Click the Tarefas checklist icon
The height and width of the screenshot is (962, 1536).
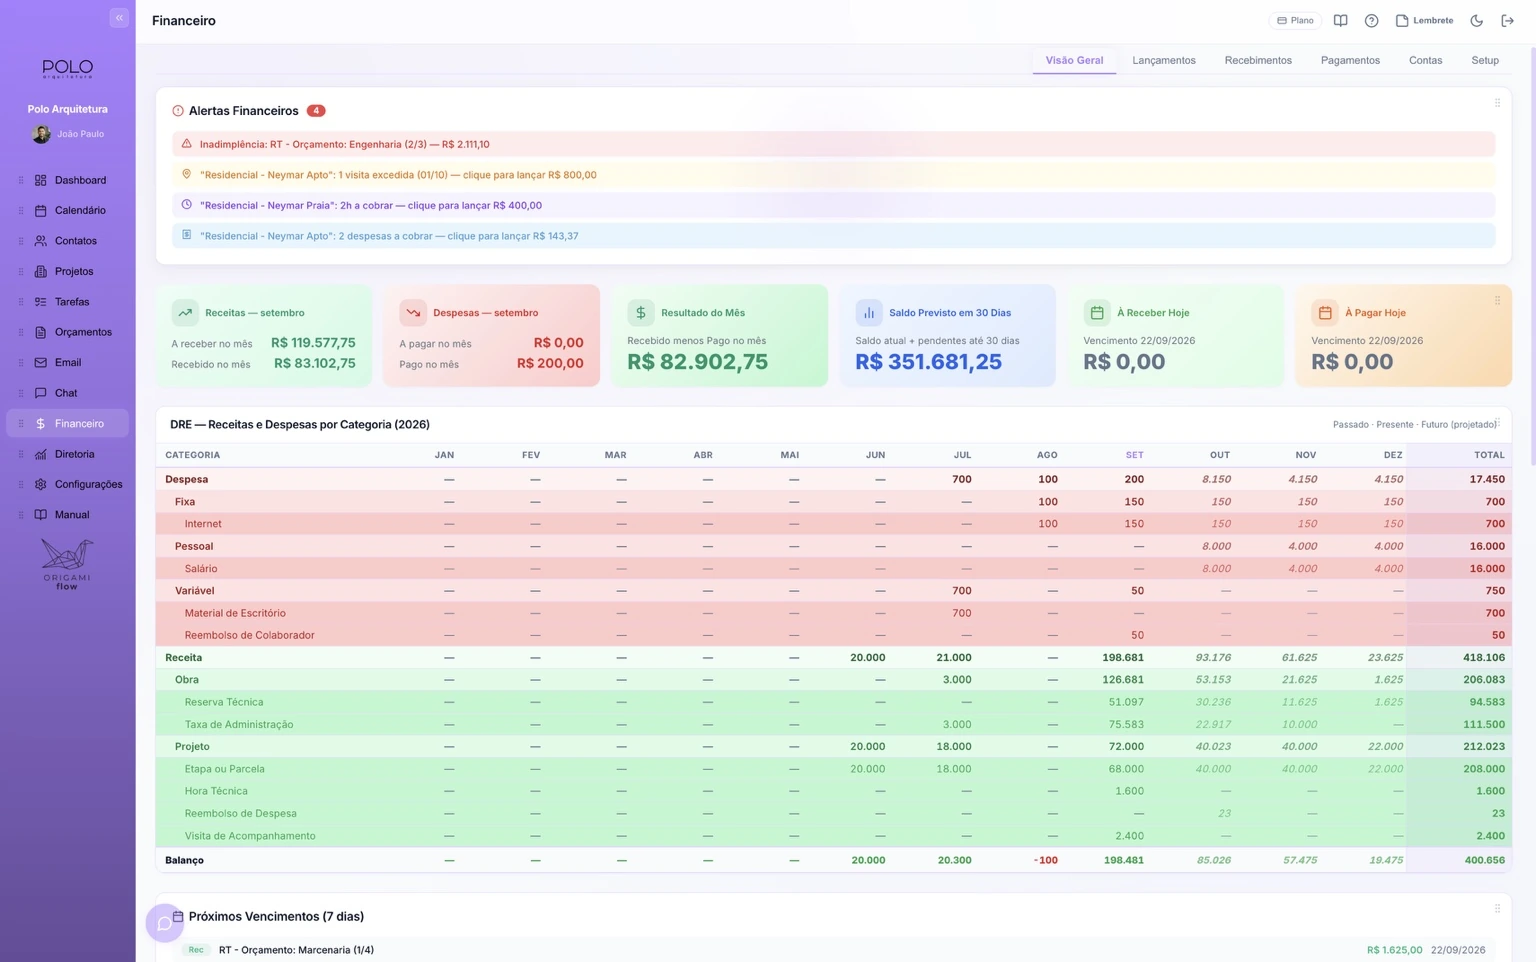point(41,302)
